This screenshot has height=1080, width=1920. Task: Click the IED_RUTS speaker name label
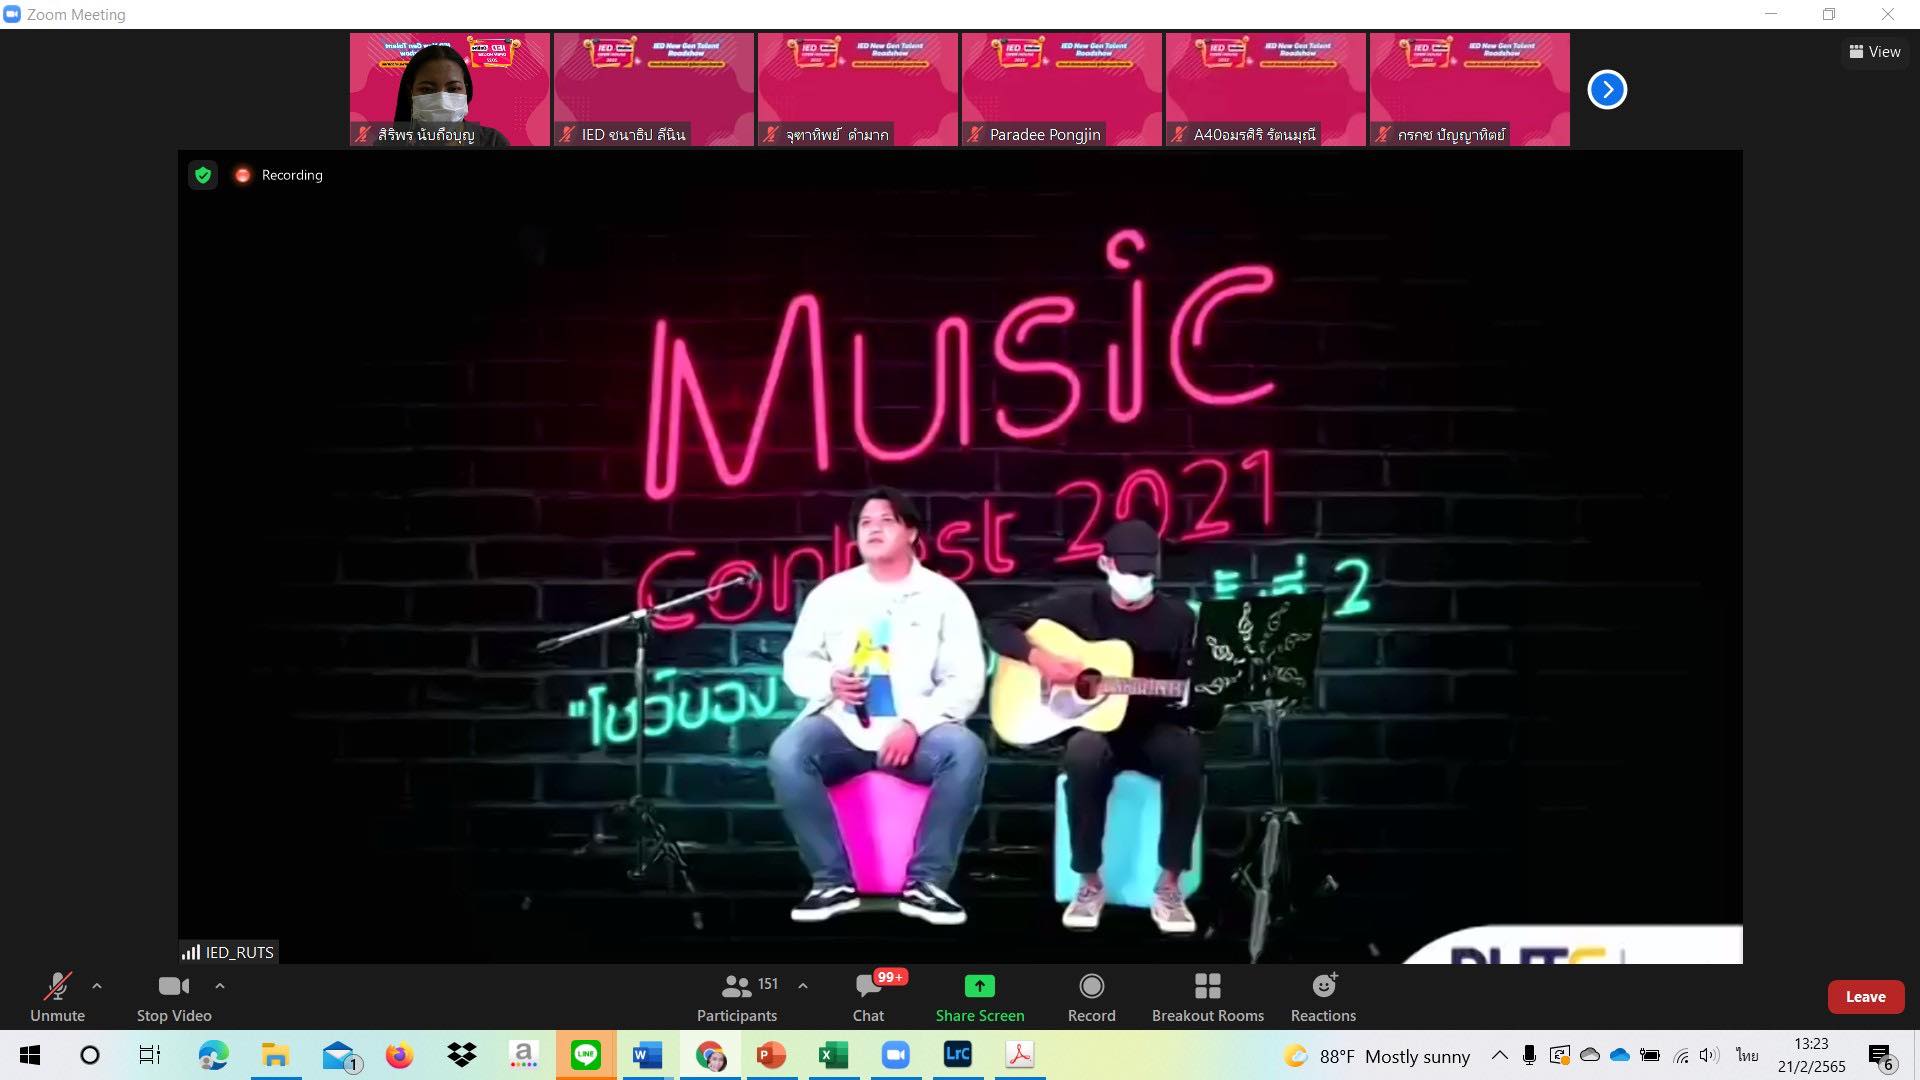point(229,952)
